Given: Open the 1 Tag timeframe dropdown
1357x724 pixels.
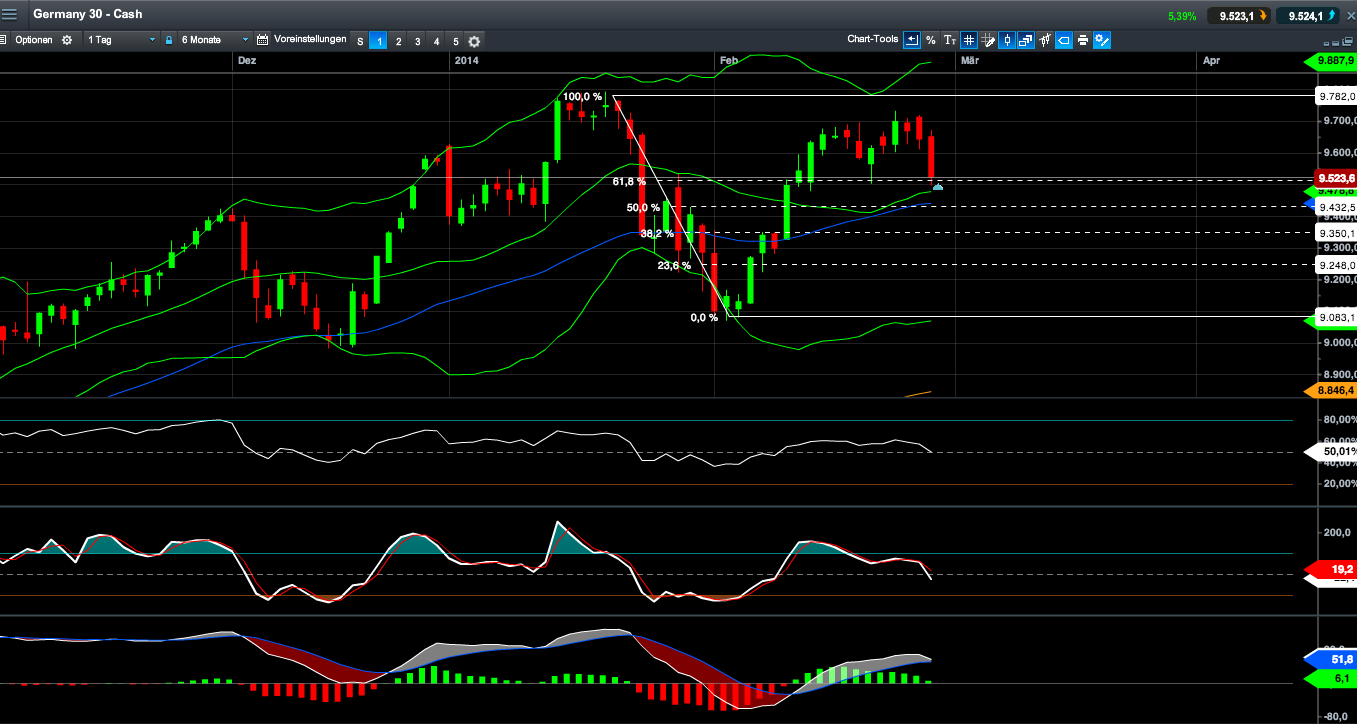Looking at the screenshot, I should point(120,40).
